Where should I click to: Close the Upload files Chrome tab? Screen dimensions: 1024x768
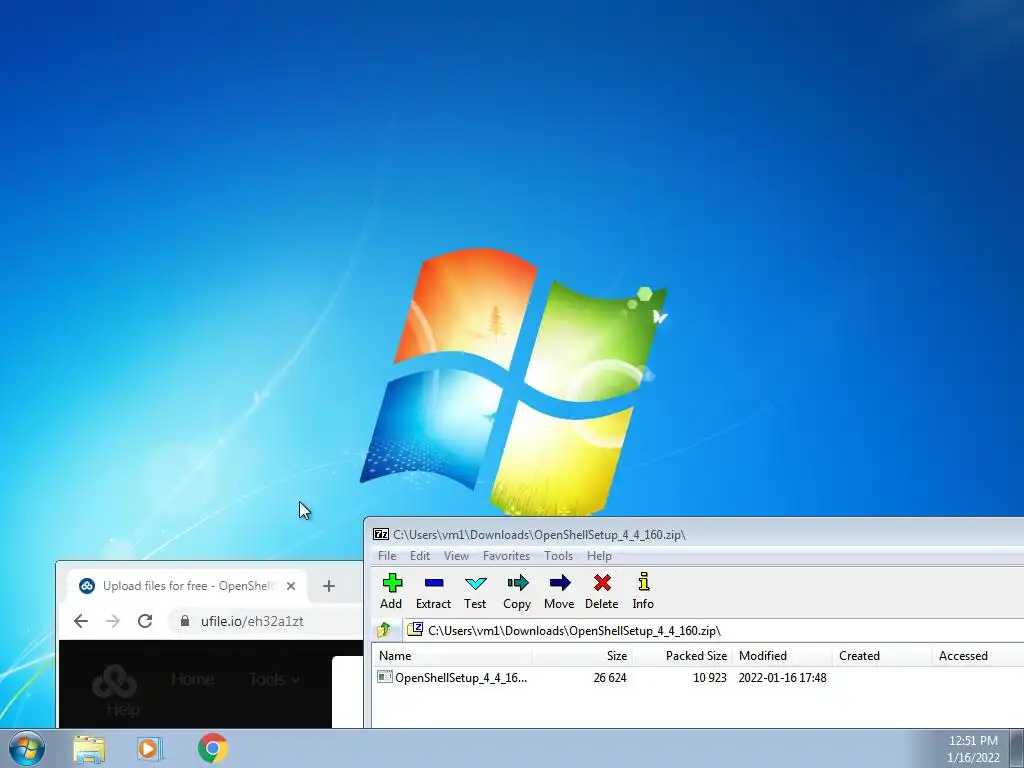(x=291, y=586)
